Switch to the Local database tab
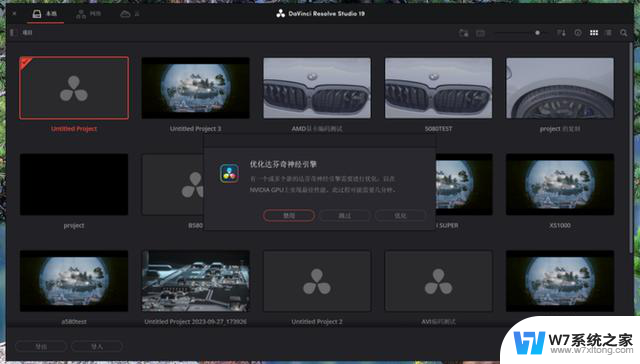 coord(44,14)
